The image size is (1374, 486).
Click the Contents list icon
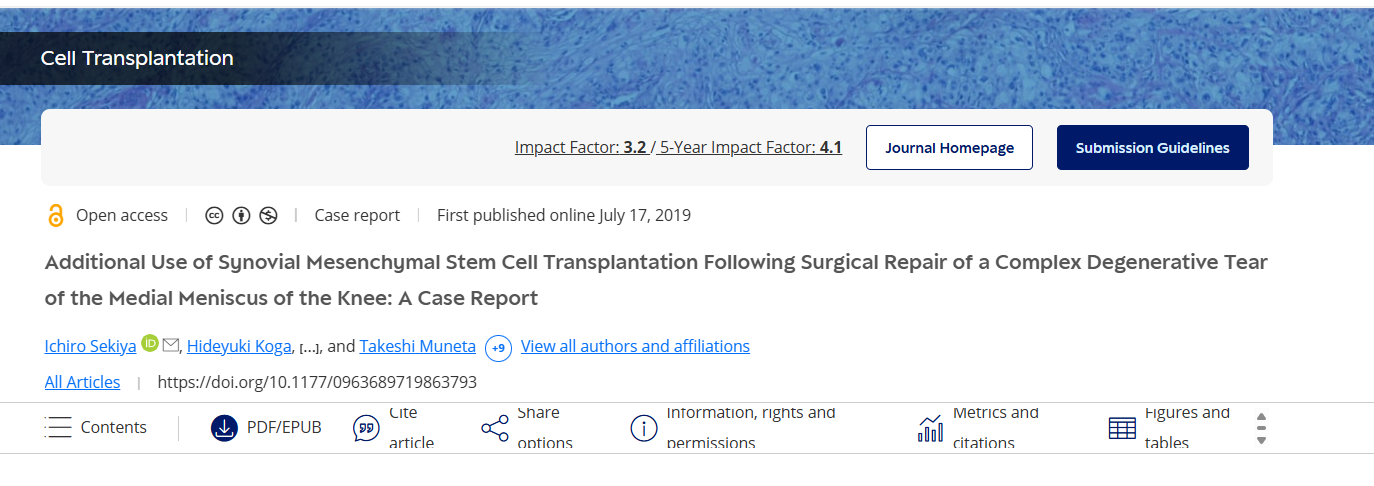click(59, 428)
